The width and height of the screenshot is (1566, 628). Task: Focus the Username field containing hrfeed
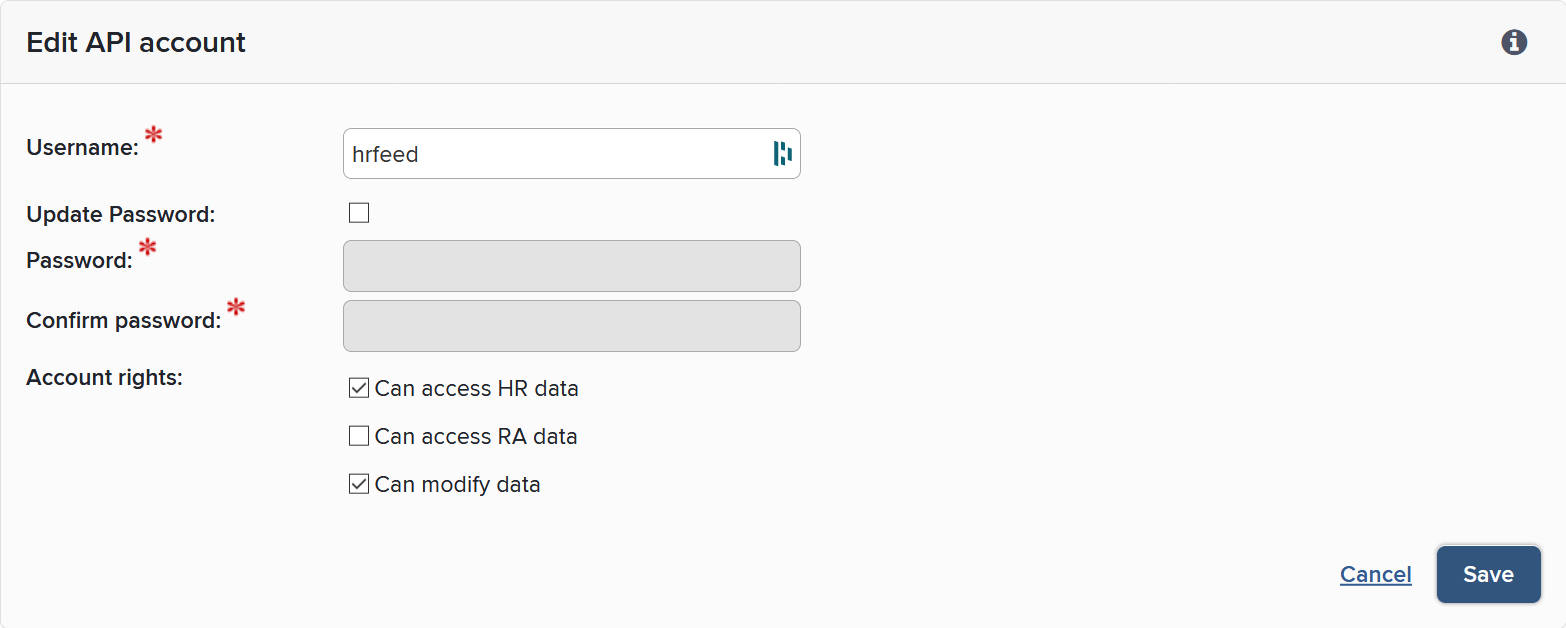(x=555, y=154)
